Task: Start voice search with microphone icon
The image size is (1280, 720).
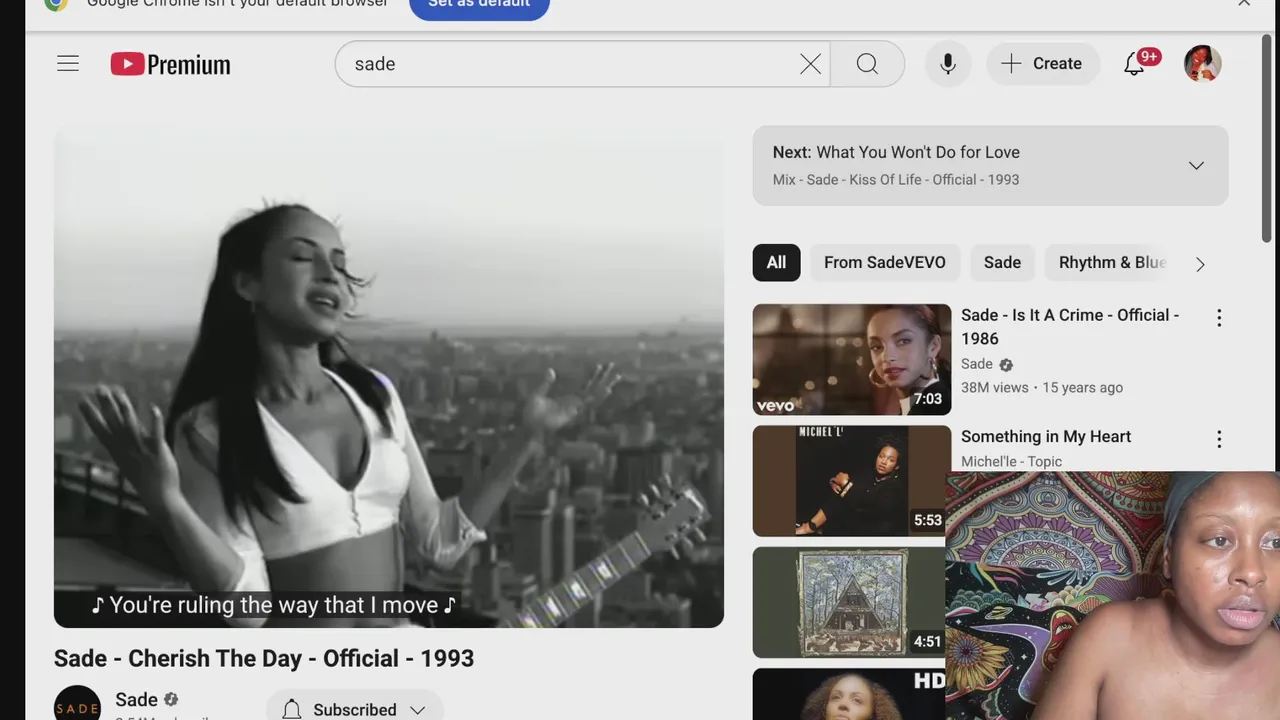Action: [x=947, y=64]
